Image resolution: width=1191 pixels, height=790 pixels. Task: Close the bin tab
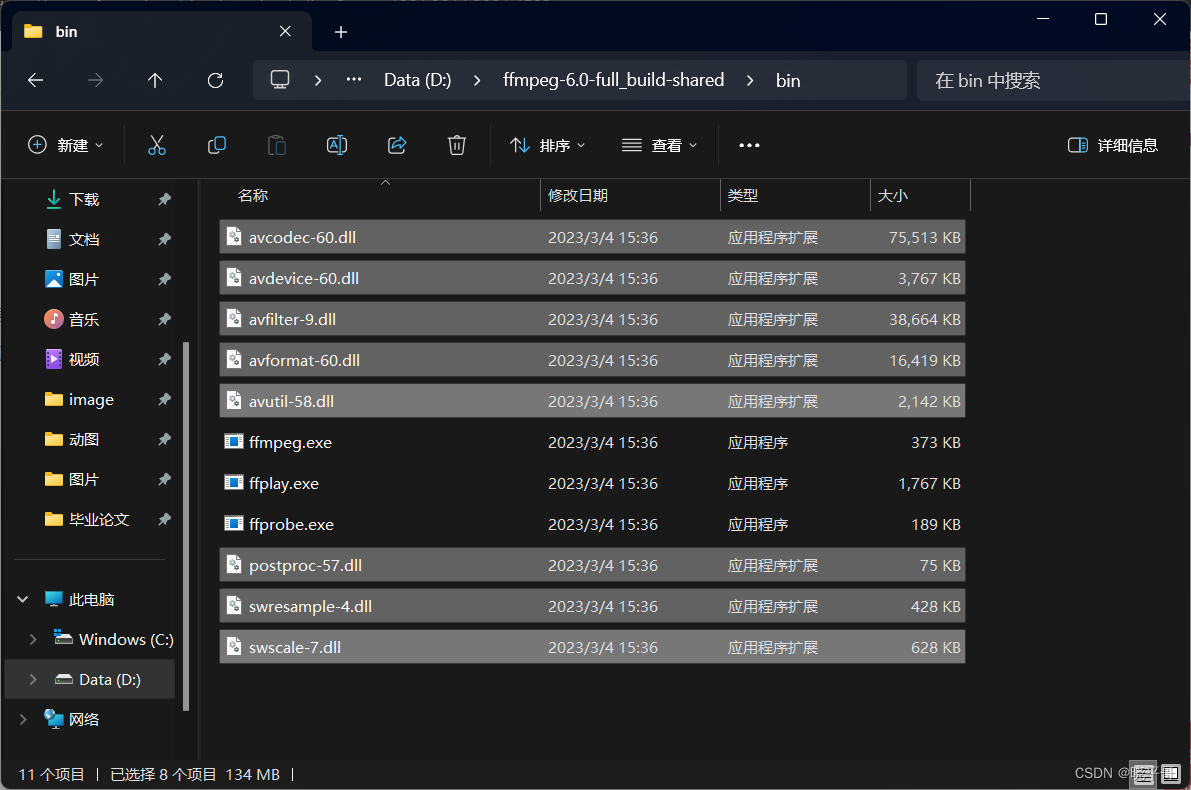[285, 31]
